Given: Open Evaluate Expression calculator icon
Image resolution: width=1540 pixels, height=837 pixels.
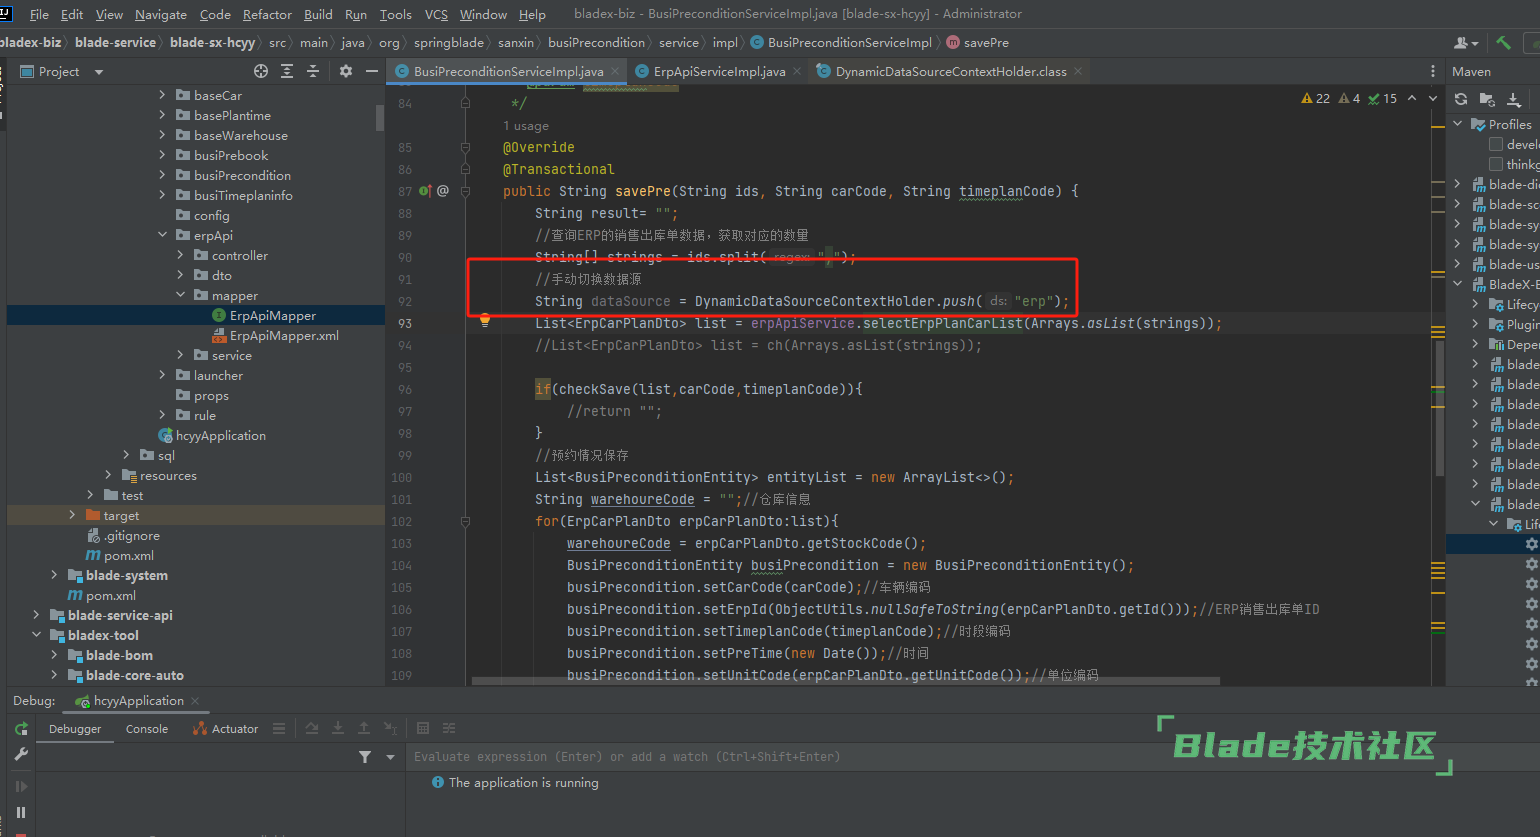Looking at the screenshot, I should point(423,729).
